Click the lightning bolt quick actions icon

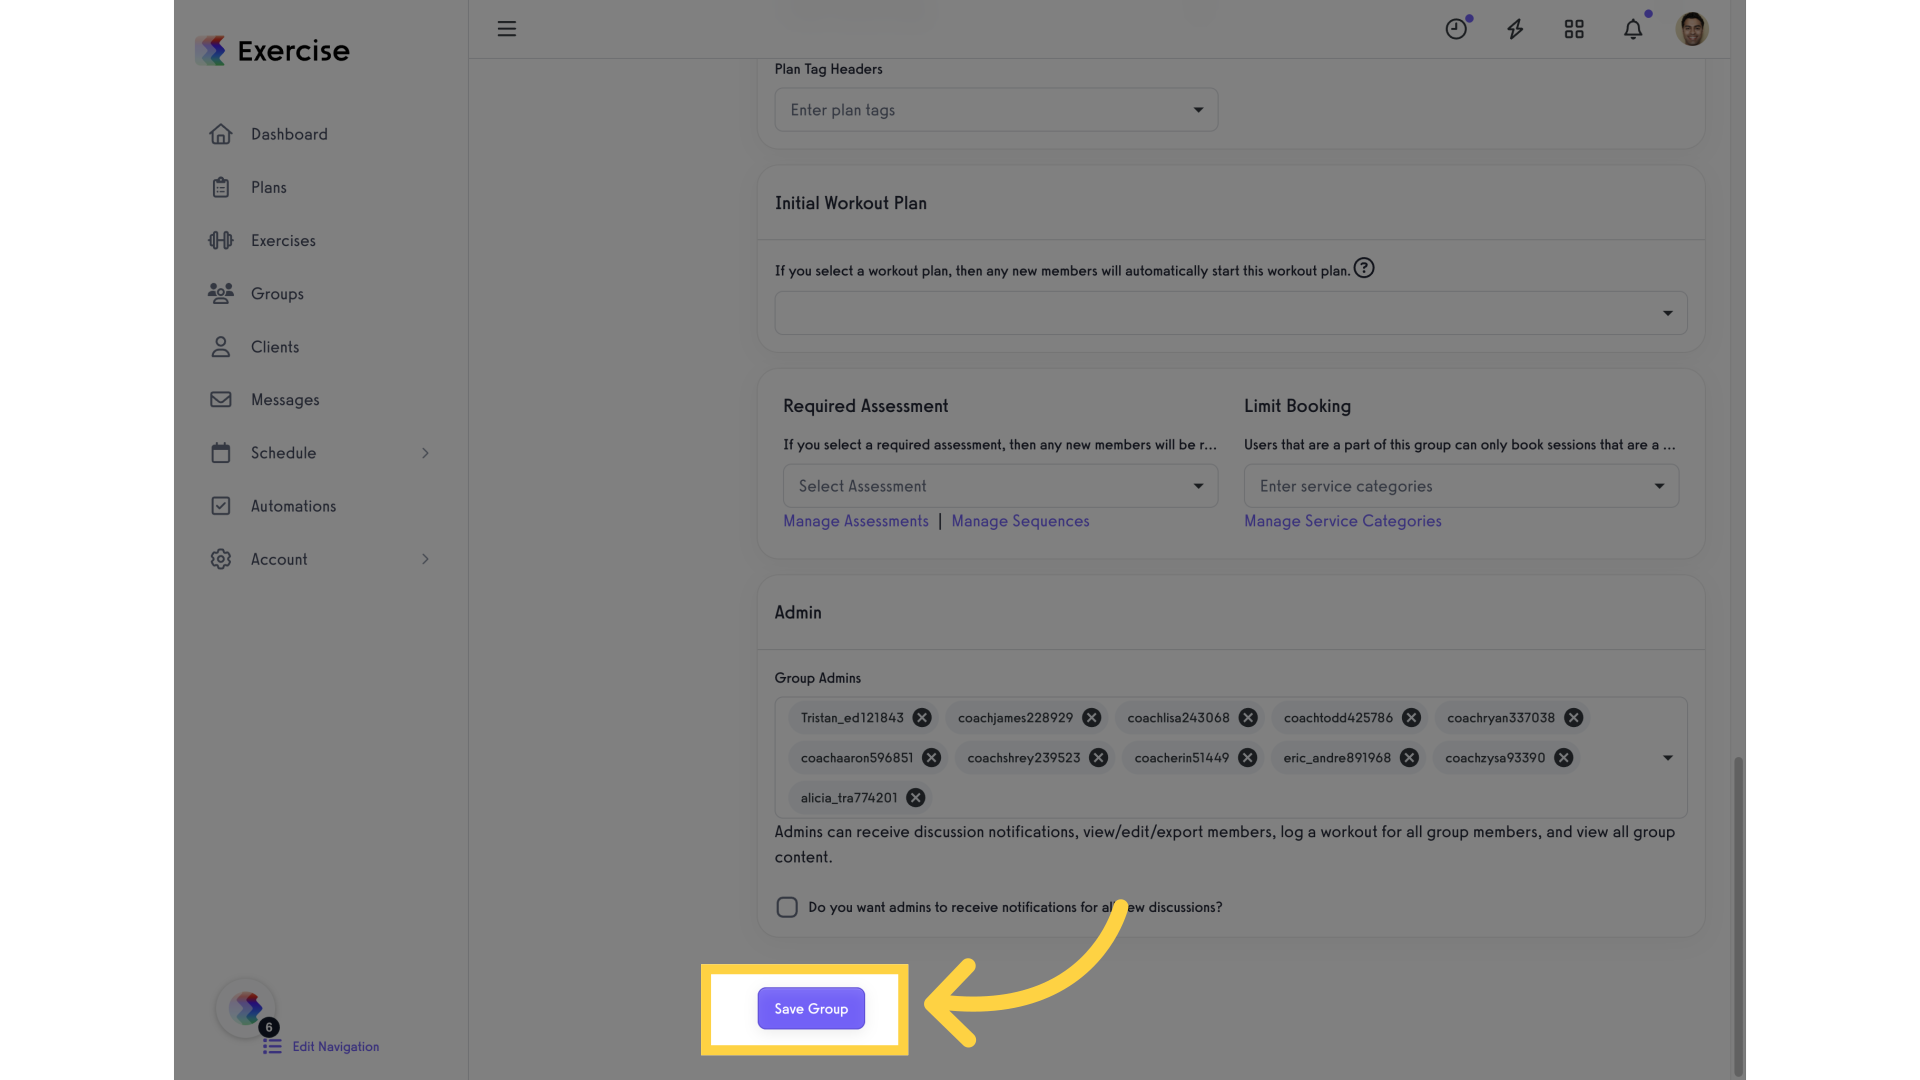point(1515,29)
